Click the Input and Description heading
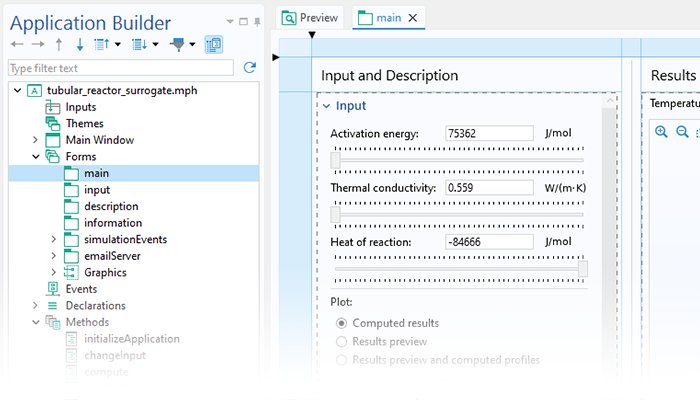Image resolution: width=700 pixels, height=400 pixels. pyautogui.click(x=389, y=75)
